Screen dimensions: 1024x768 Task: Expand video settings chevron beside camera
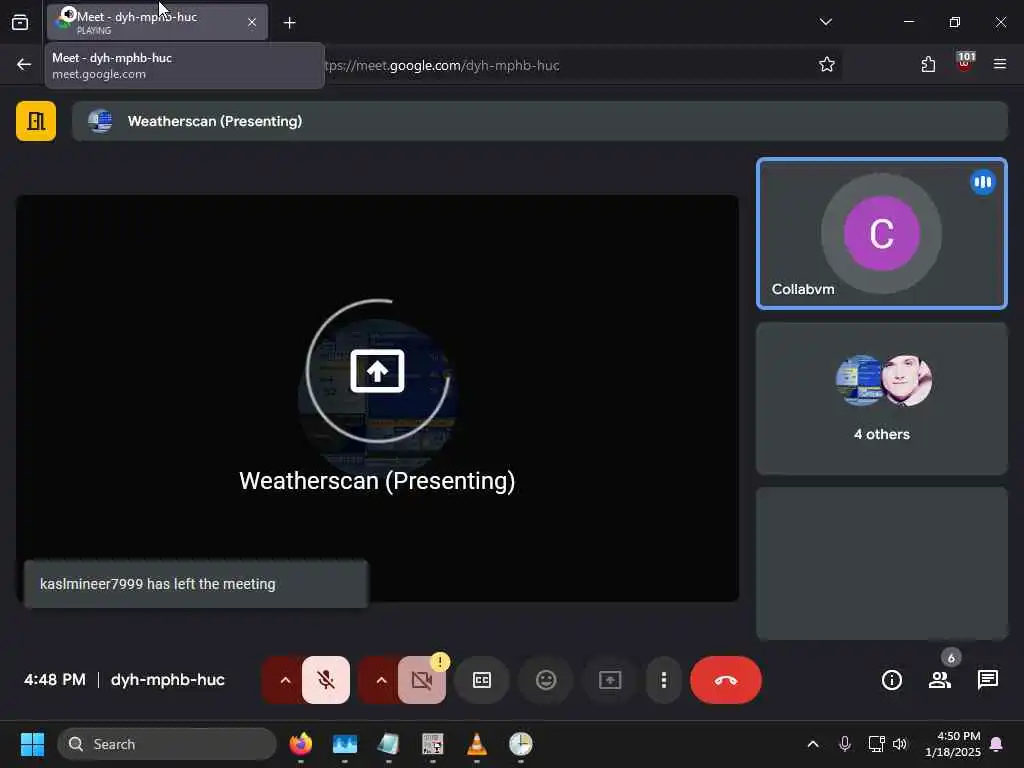pyautogui.click(x=381, y=680)
